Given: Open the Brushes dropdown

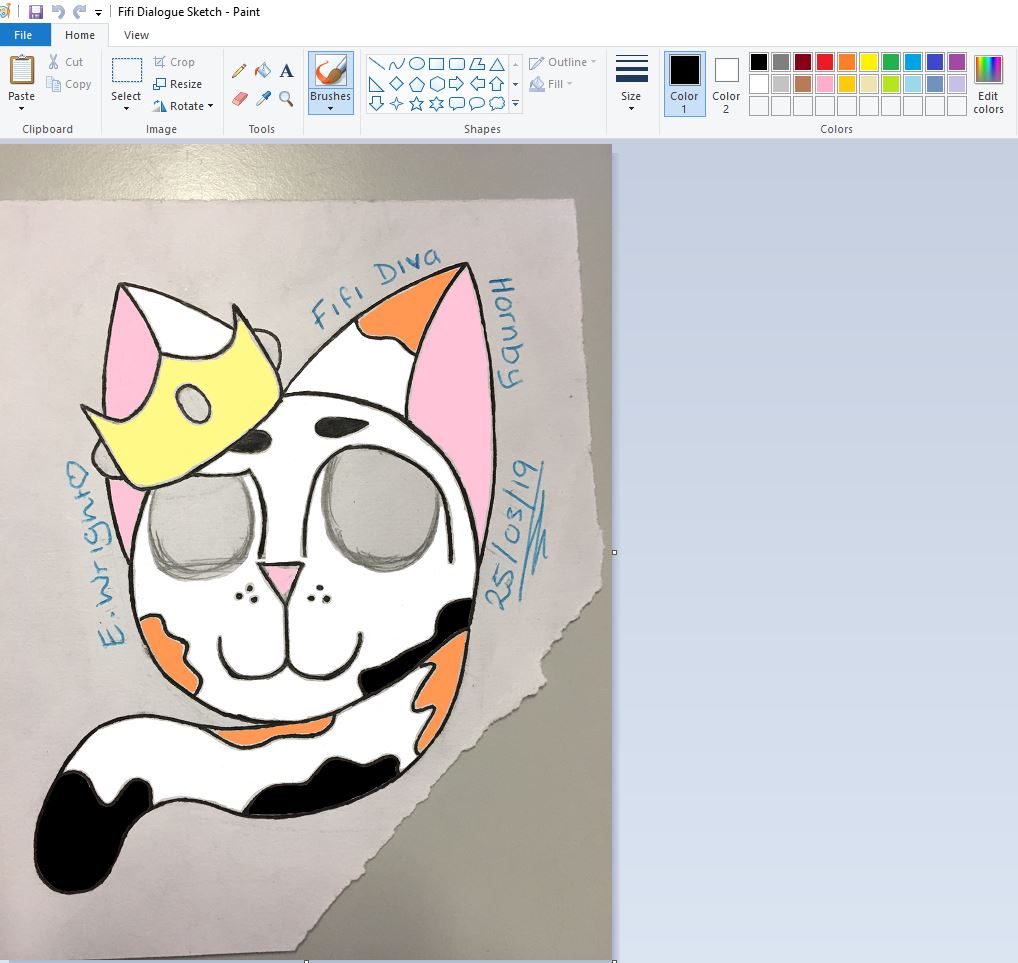Looking at the screenshot, I should (330, 108).
